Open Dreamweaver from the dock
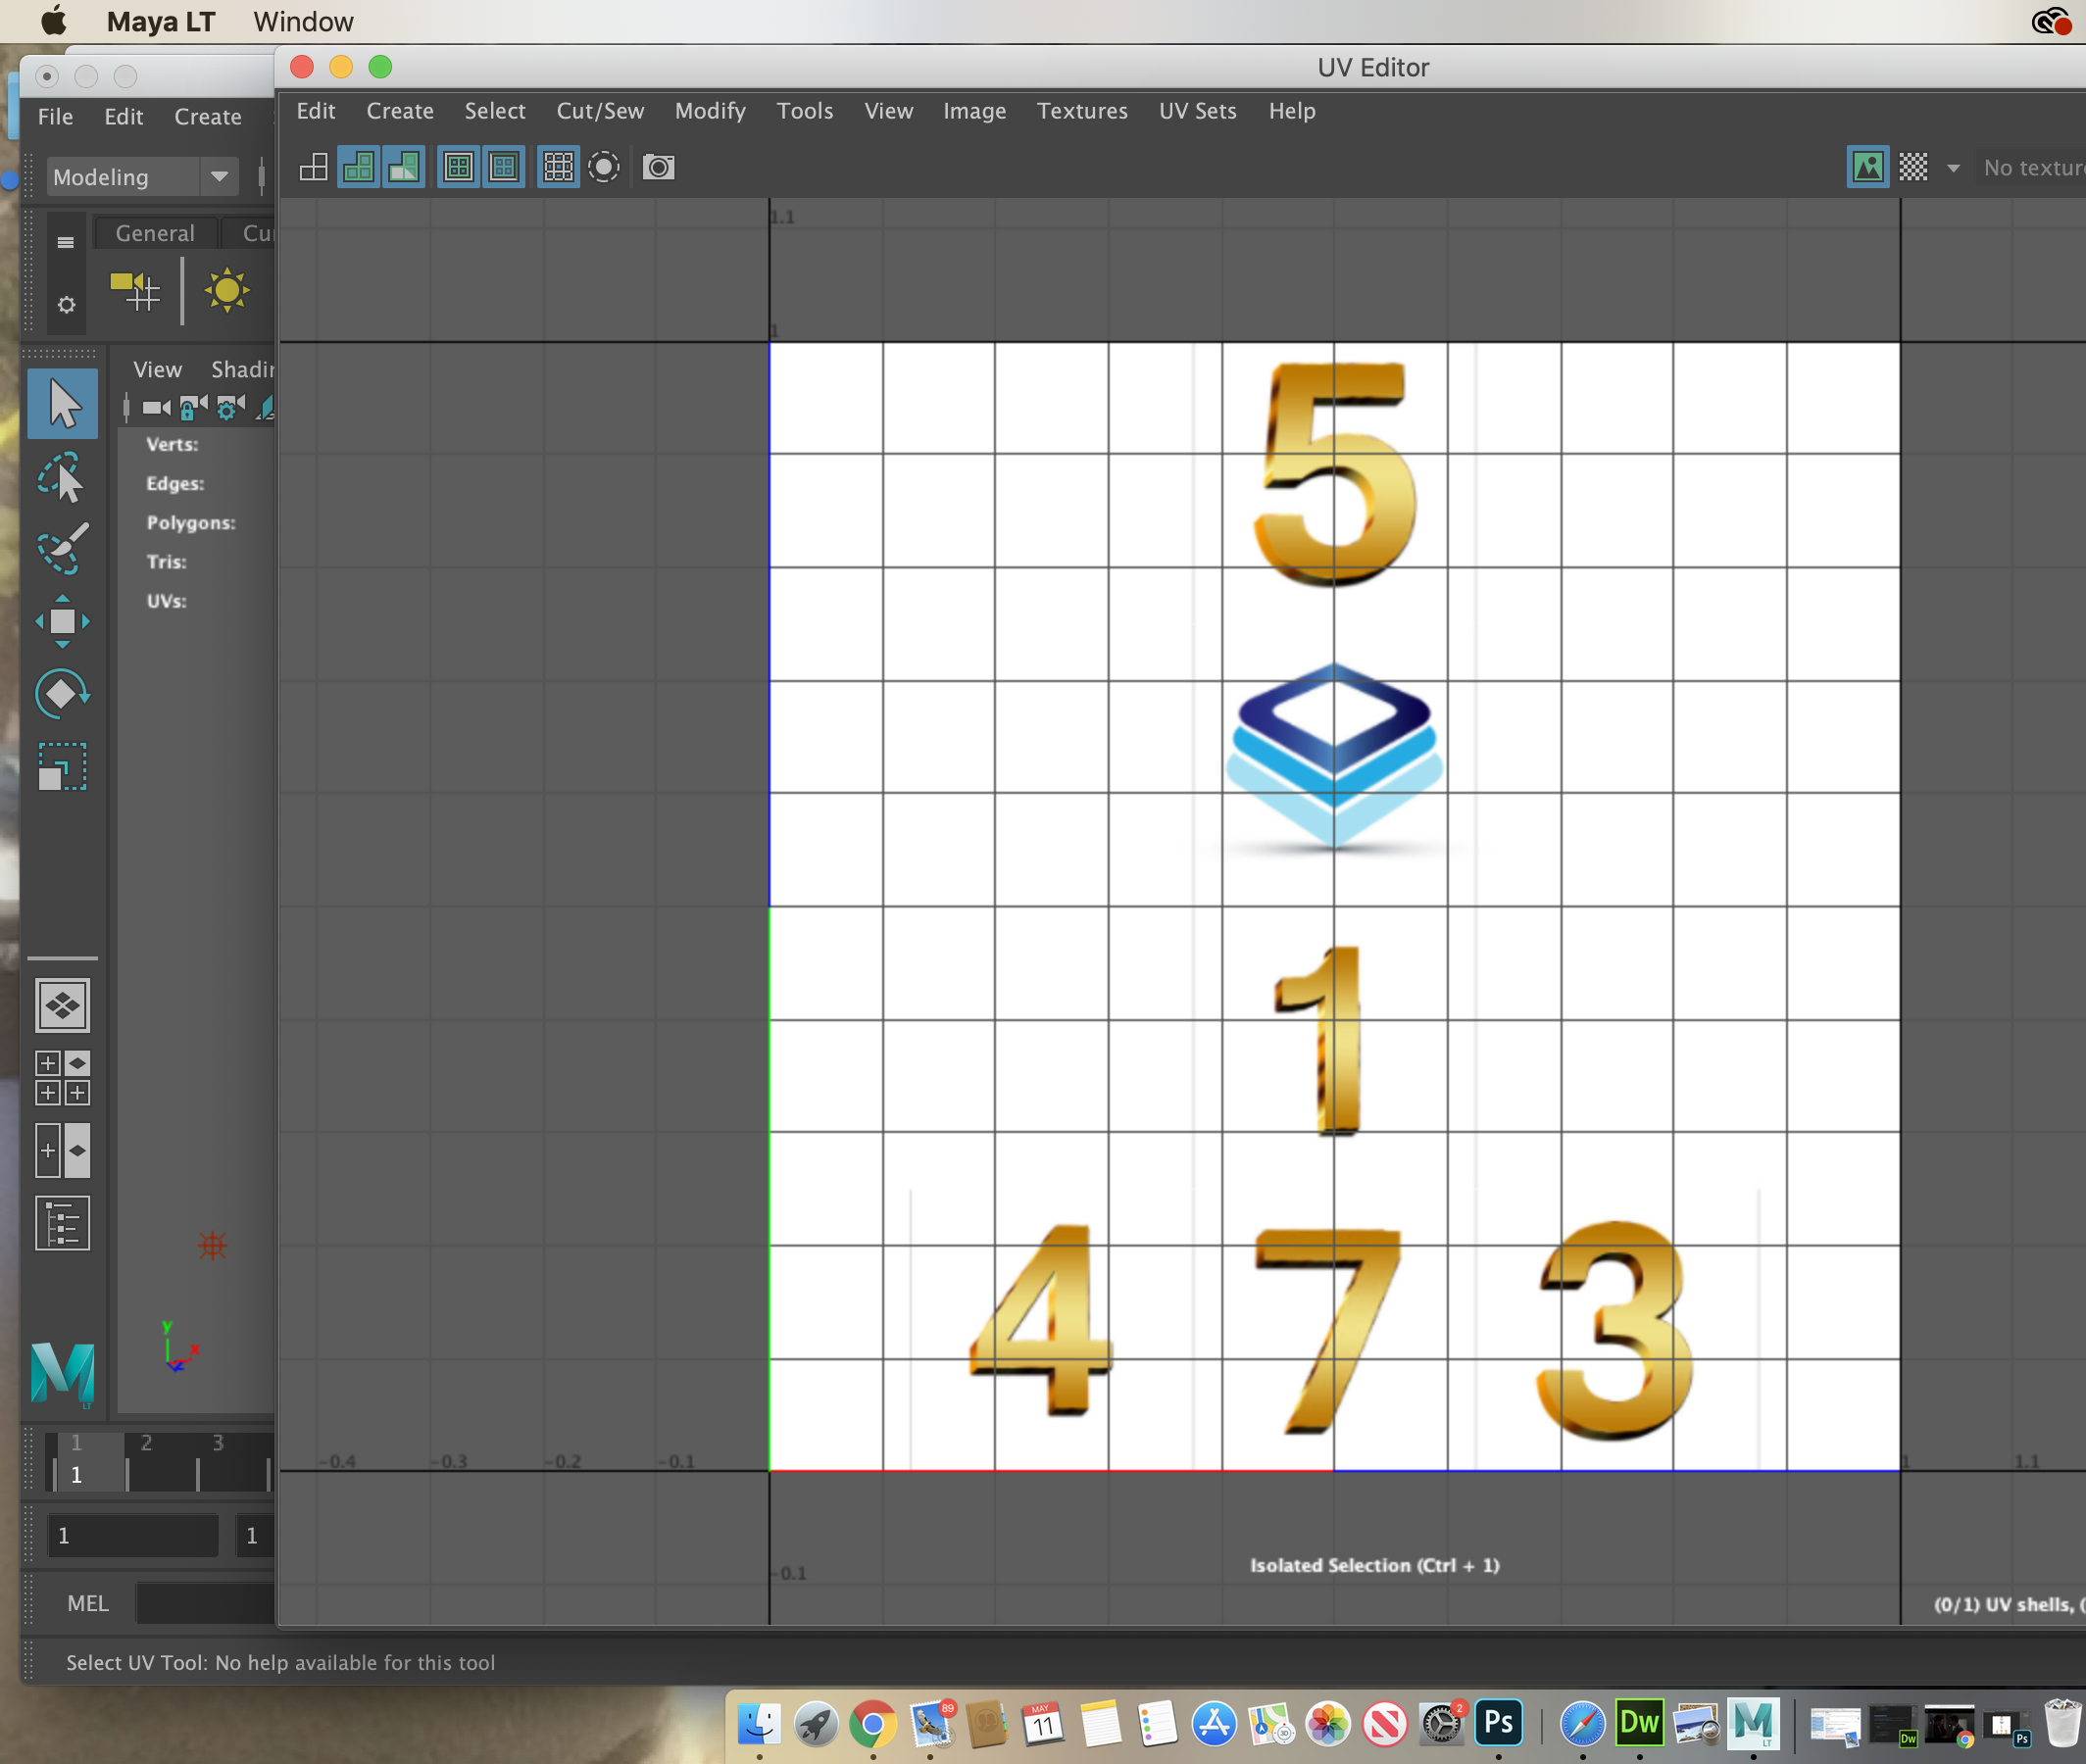Image resolution: width=2086 pixels, height=1764 pixels. point(1639,1723)
